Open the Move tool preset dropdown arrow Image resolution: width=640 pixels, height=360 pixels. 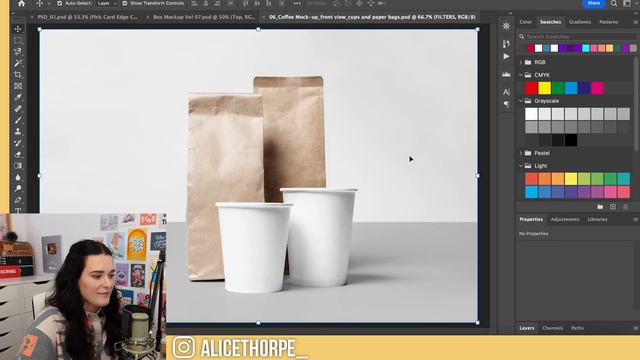pos(49,3)
